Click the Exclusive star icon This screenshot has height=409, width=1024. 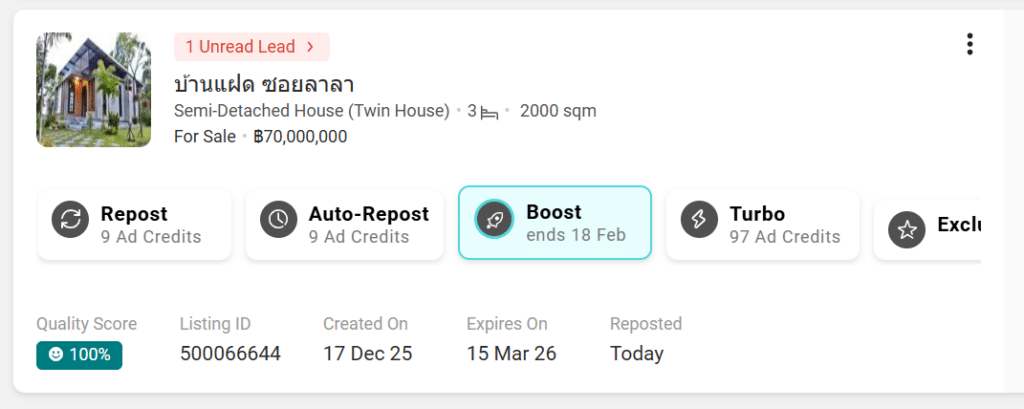(x=906, y=230)
